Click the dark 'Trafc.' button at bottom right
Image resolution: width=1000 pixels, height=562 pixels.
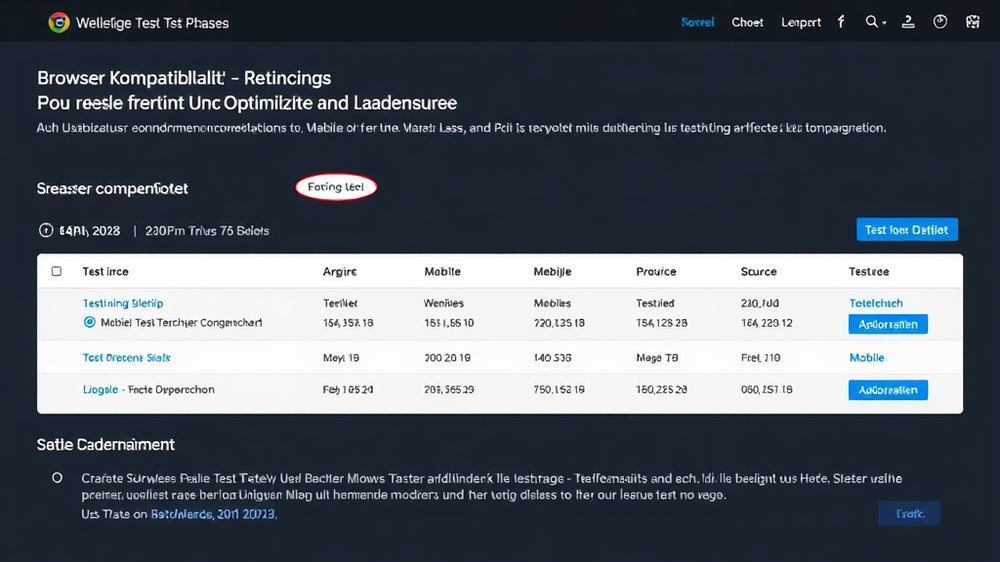tap(909, 514)
